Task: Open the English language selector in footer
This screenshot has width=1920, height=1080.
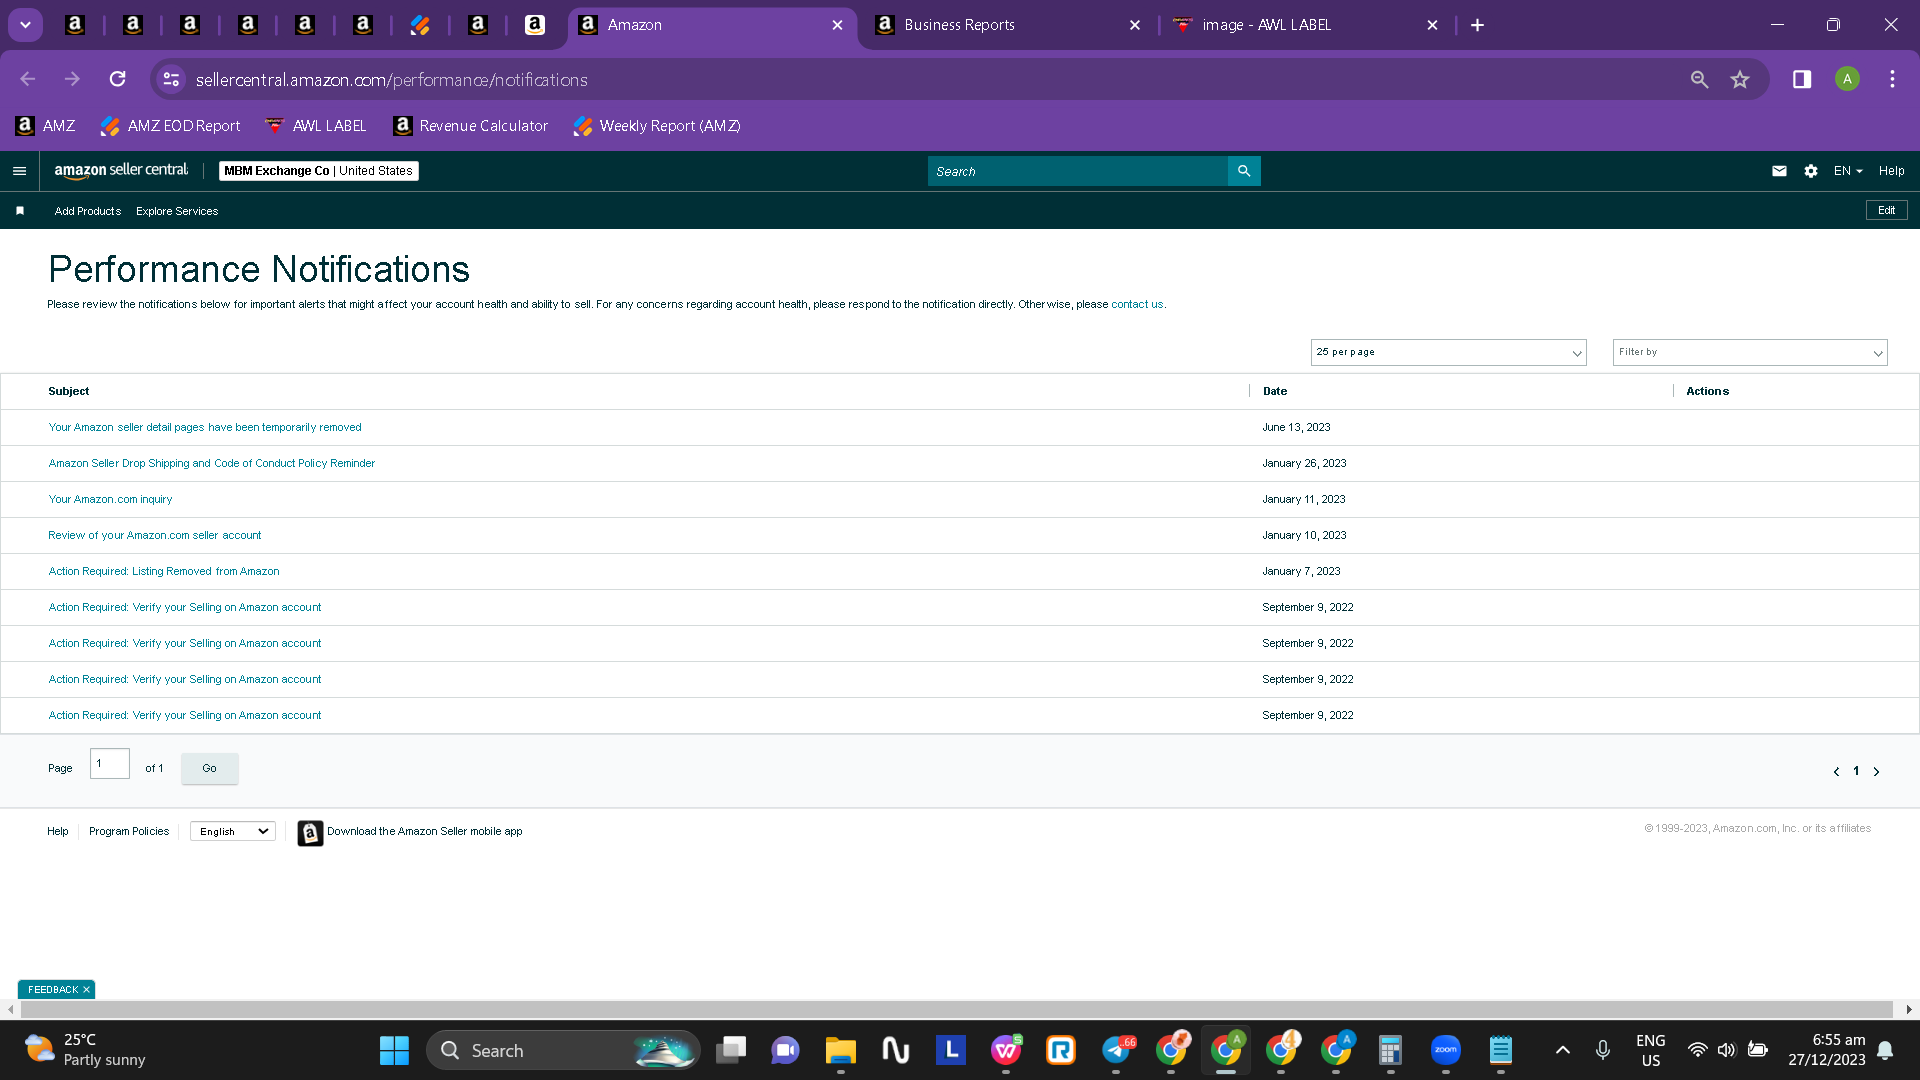Action: pyautogui.click(x=233, y=831)
